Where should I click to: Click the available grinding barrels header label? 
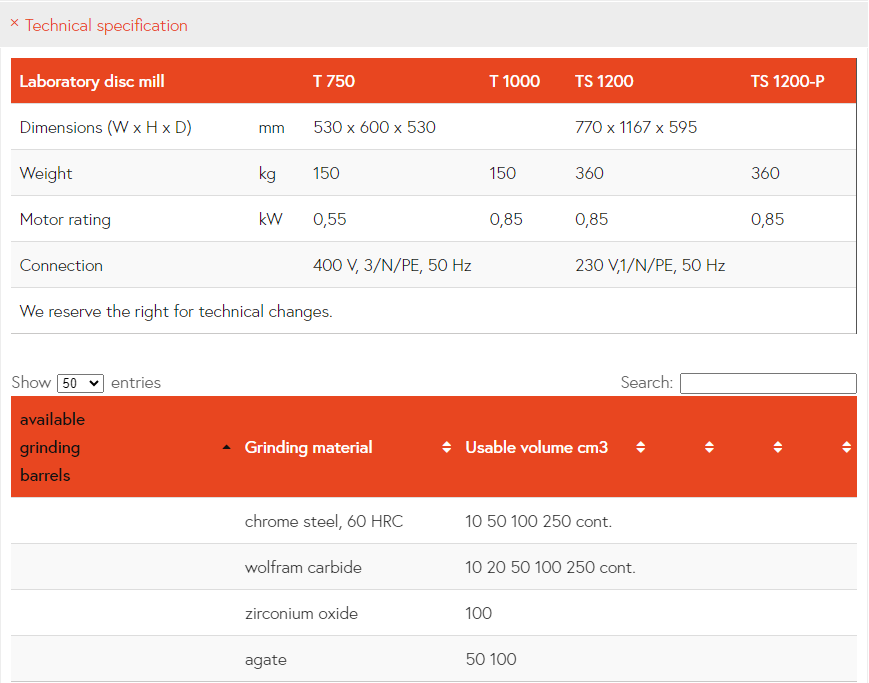[x=52, y=447]
